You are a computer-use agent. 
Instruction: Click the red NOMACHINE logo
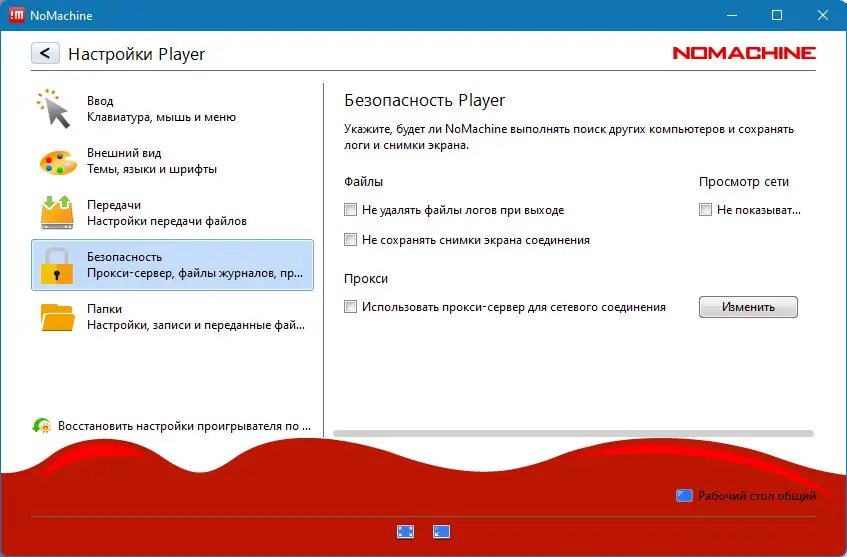click(744, 53)
